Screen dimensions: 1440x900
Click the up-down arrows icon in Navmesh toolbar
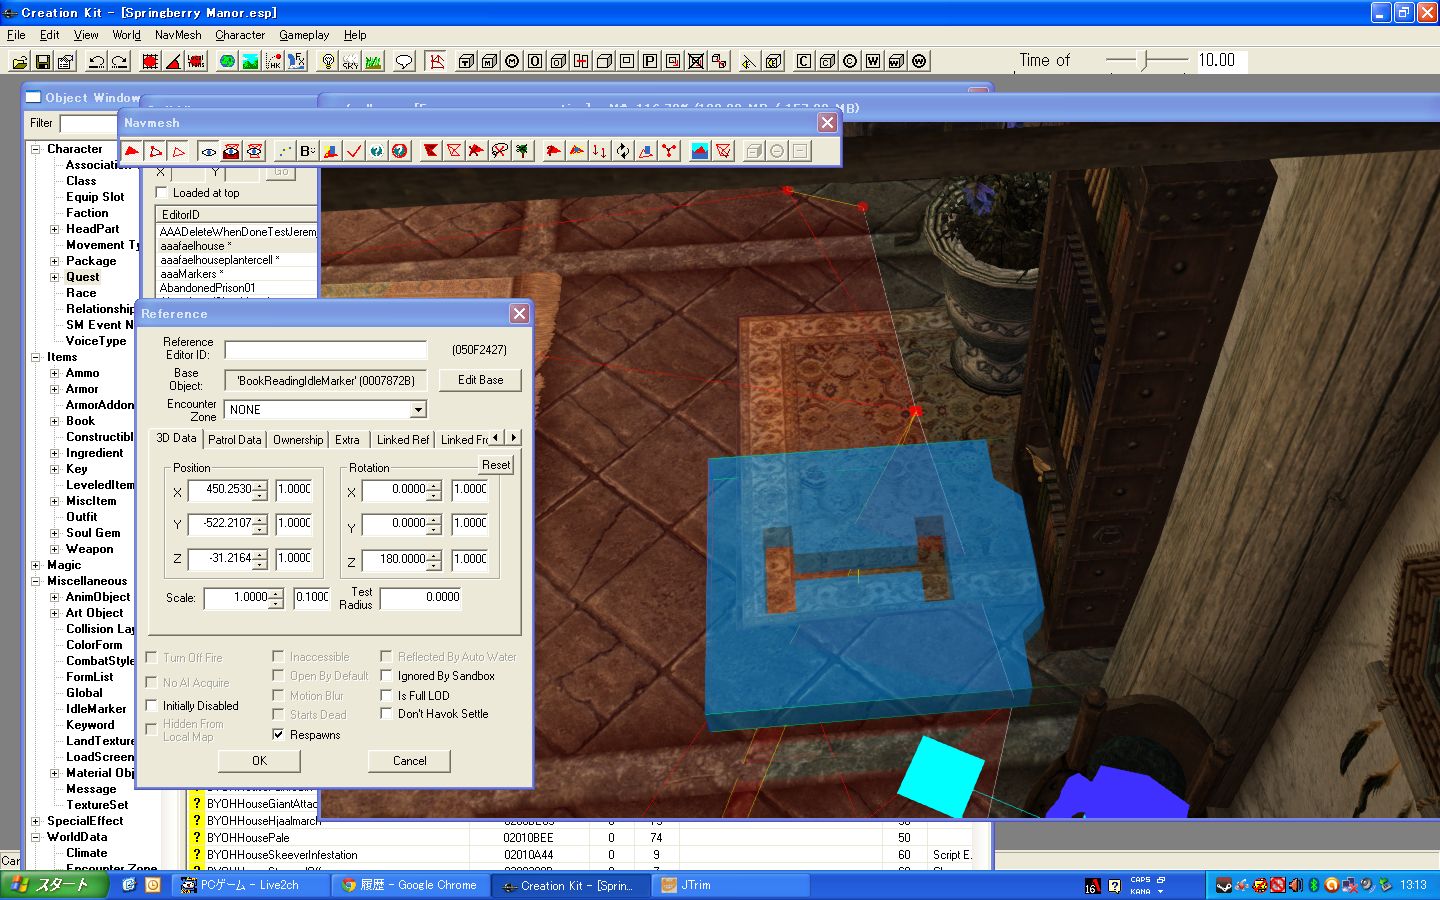coord(599,151)
